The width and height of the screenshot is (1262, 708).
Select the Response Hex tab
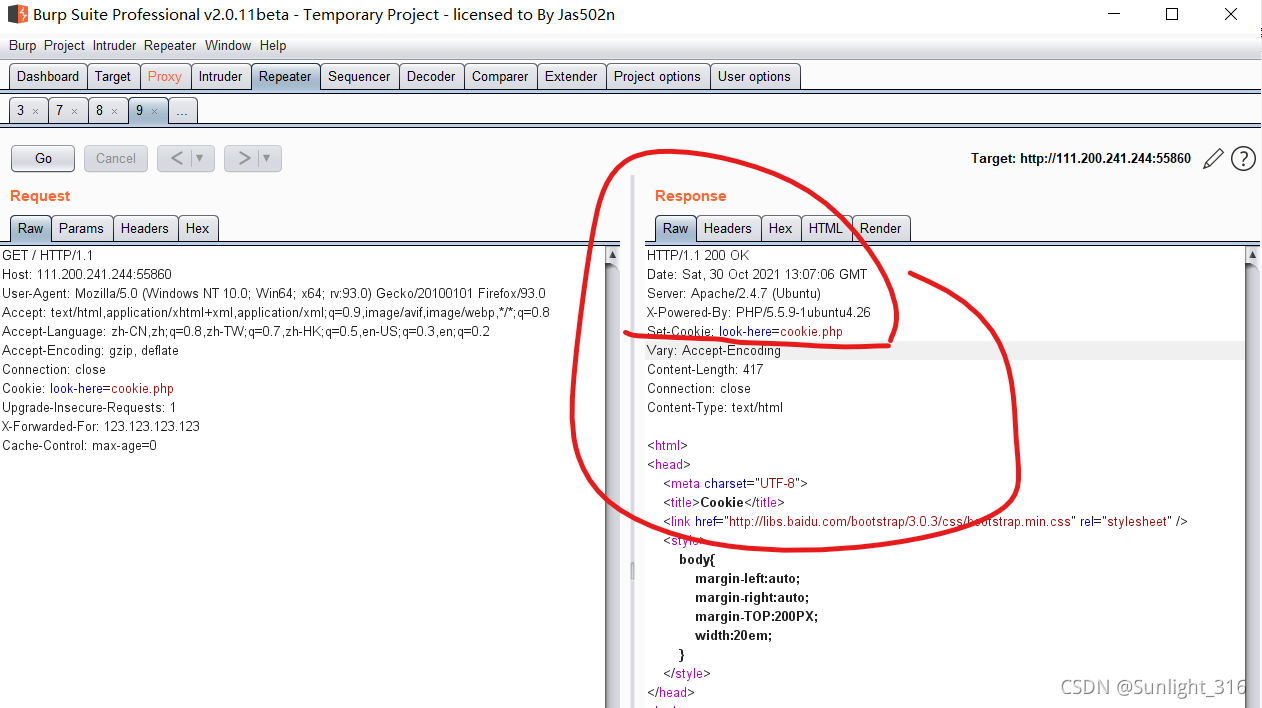(x=781, y=228)
